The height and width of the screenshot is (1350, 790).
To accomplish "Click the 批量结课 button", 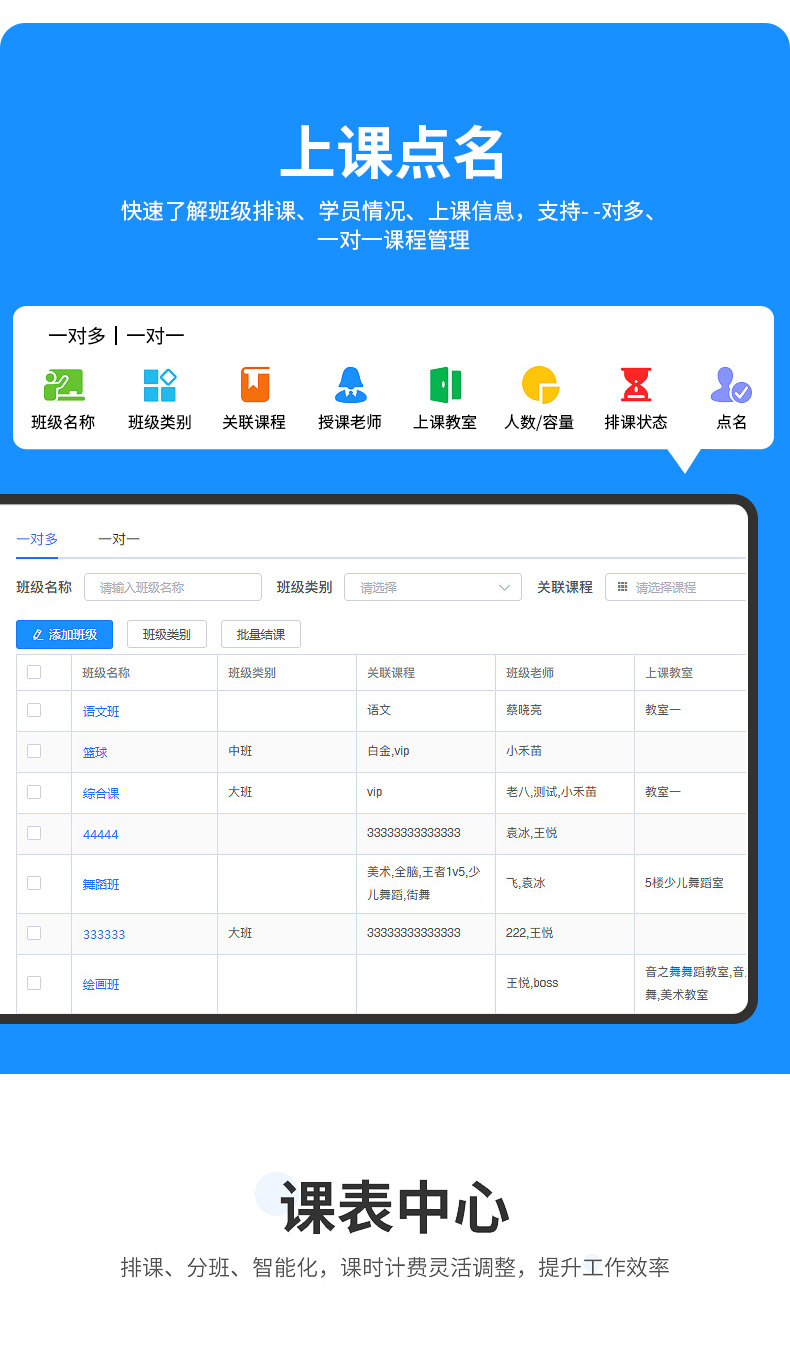I will [x=260, y=634].
